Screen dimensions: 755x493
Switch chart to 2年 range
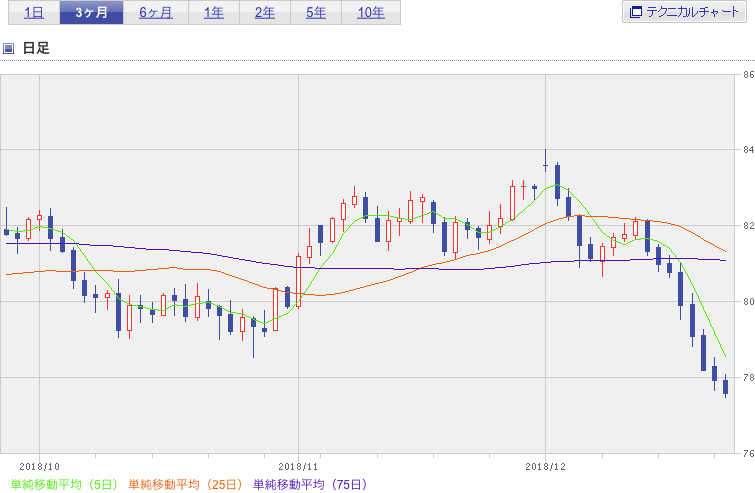tap(265, 13)
